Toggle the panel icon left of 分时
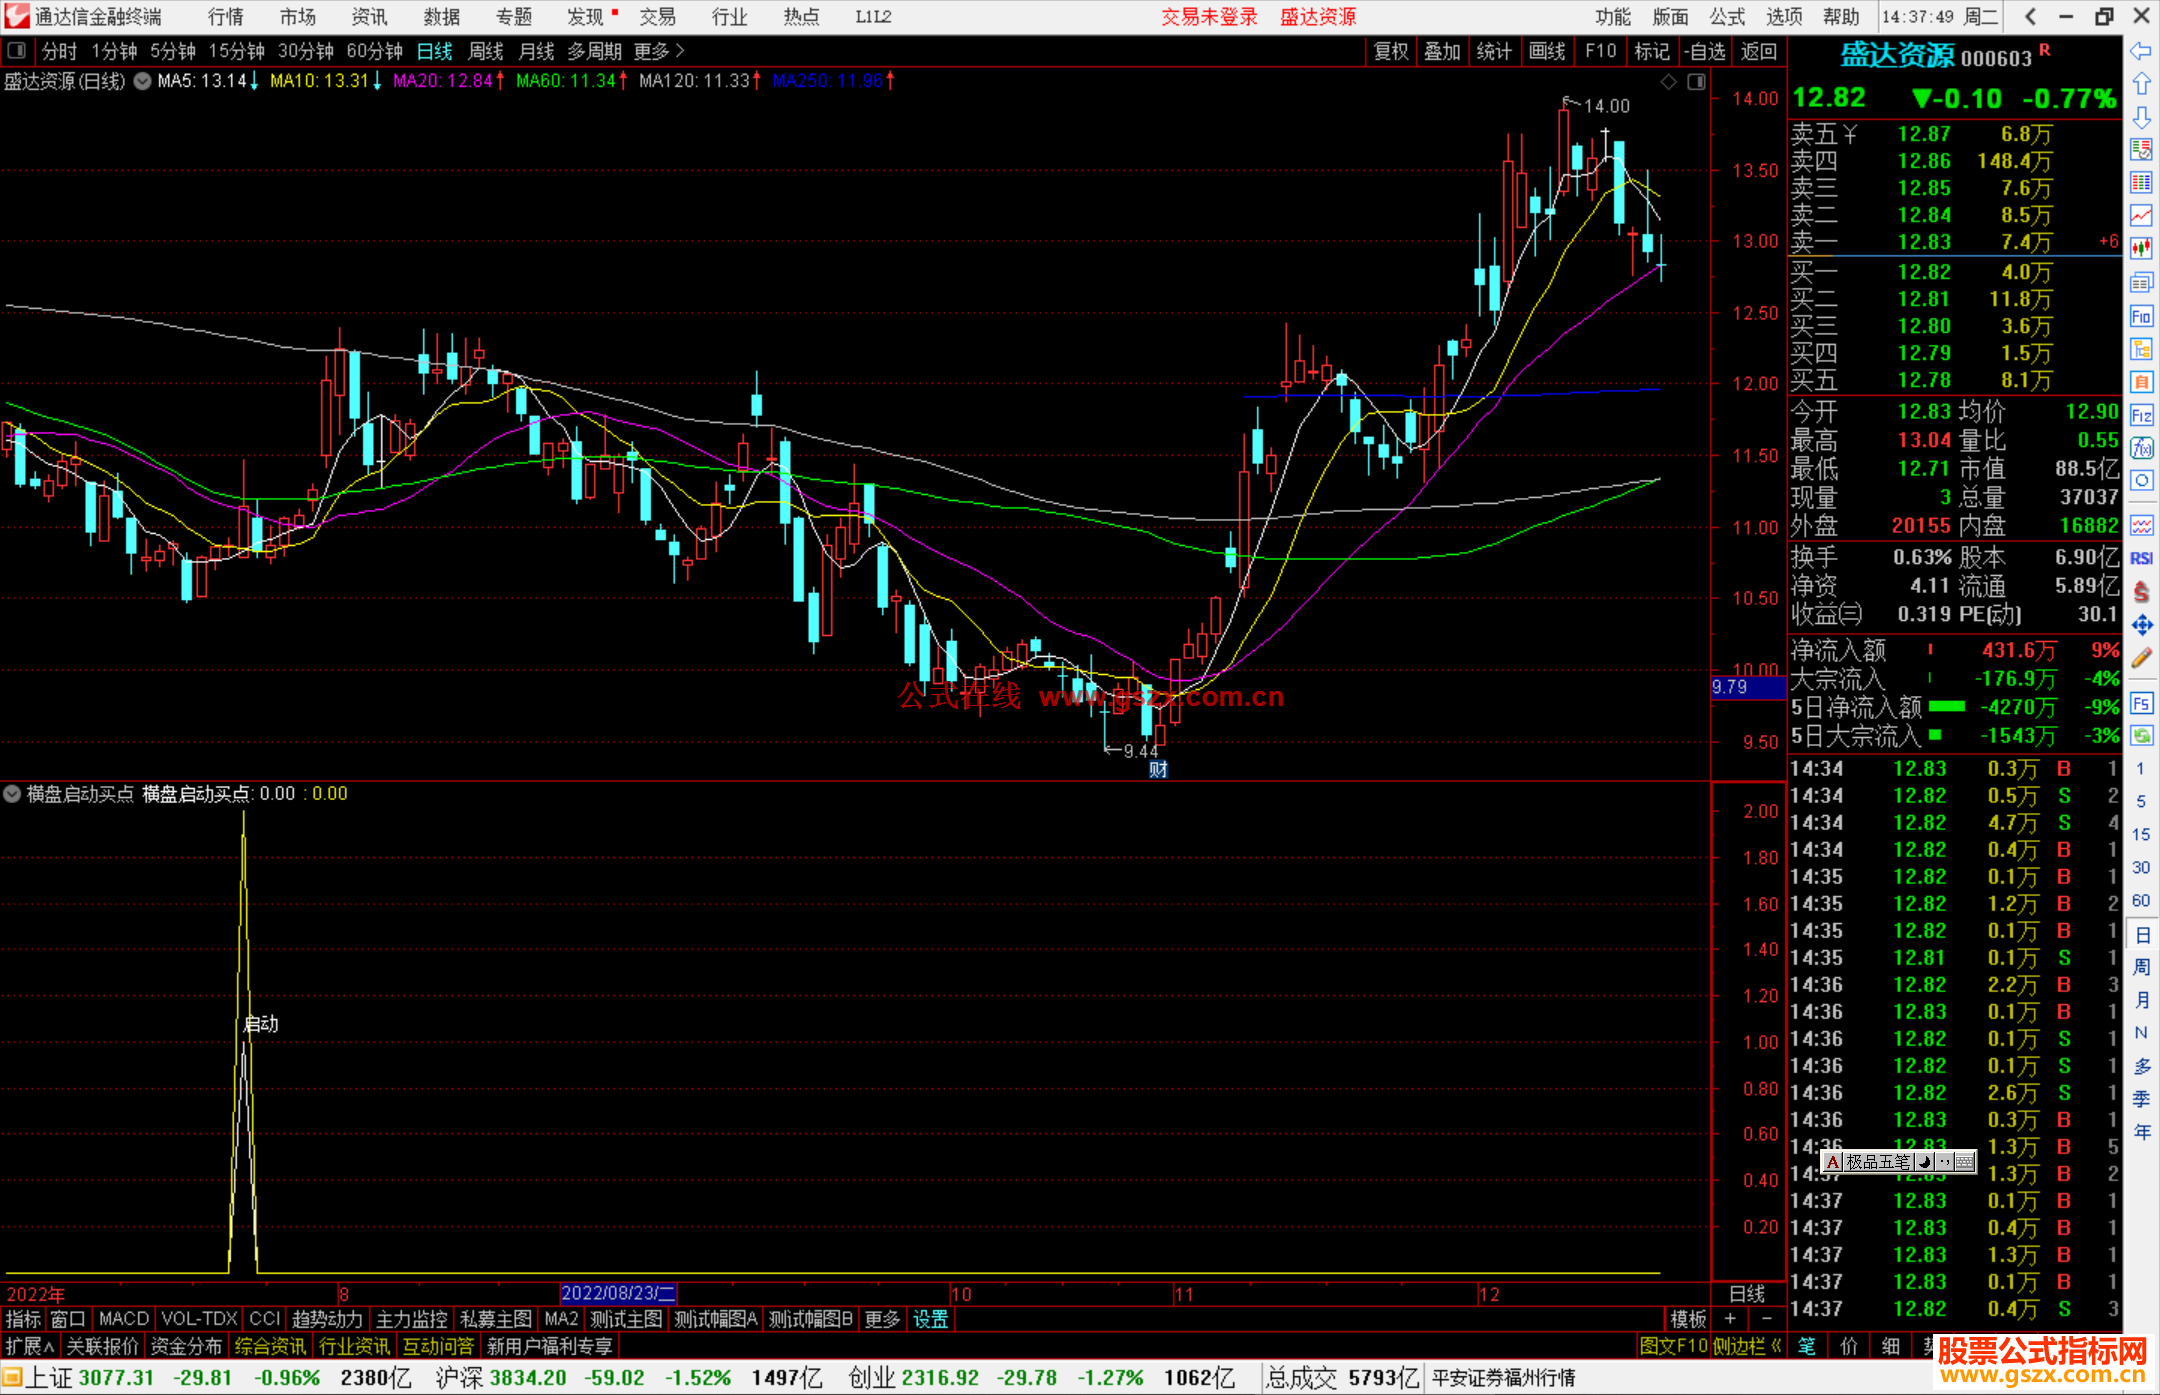Viewport: 2160px width, 1395px height. pyautogui.click(x=16, y=50)
